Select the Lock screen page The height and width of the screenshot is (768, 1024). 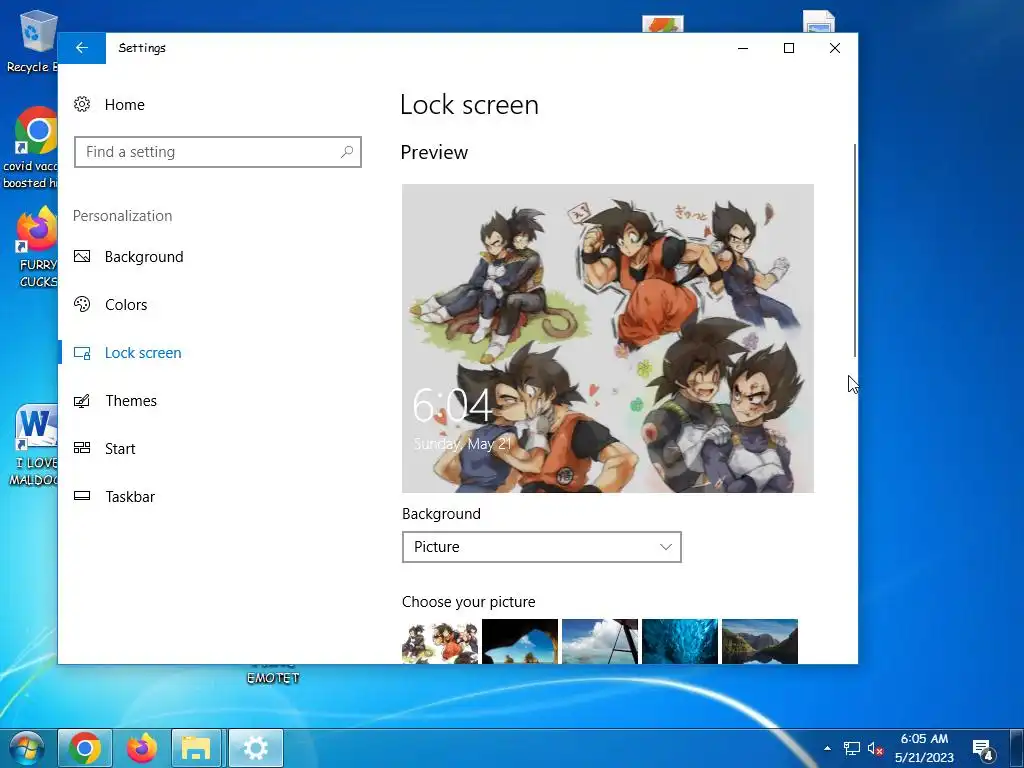pyautogui.click(x=143, y=353)
